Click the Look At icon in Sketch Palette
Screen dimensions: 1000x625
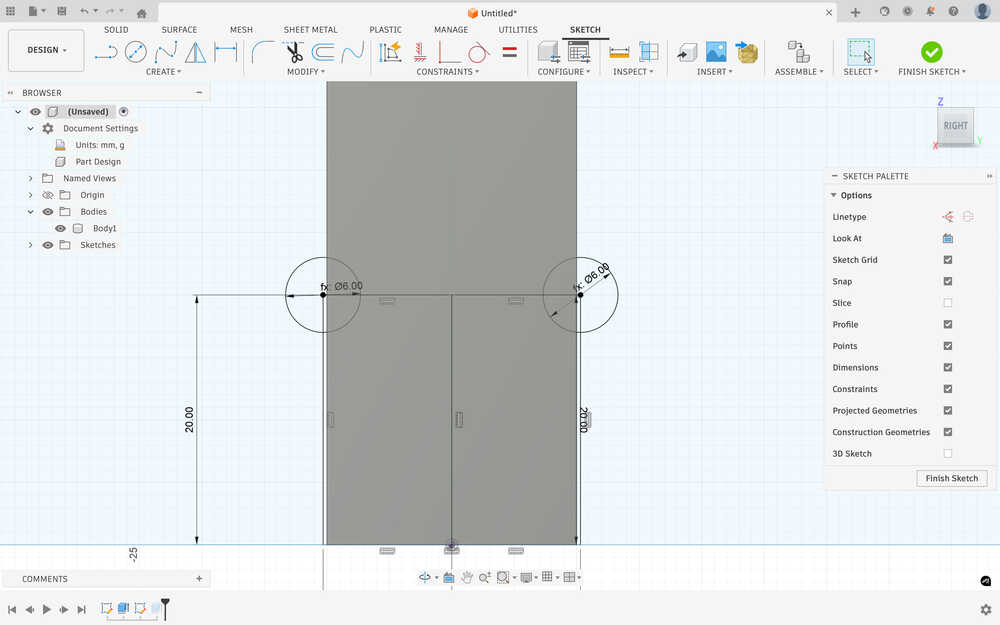point(948,239)
